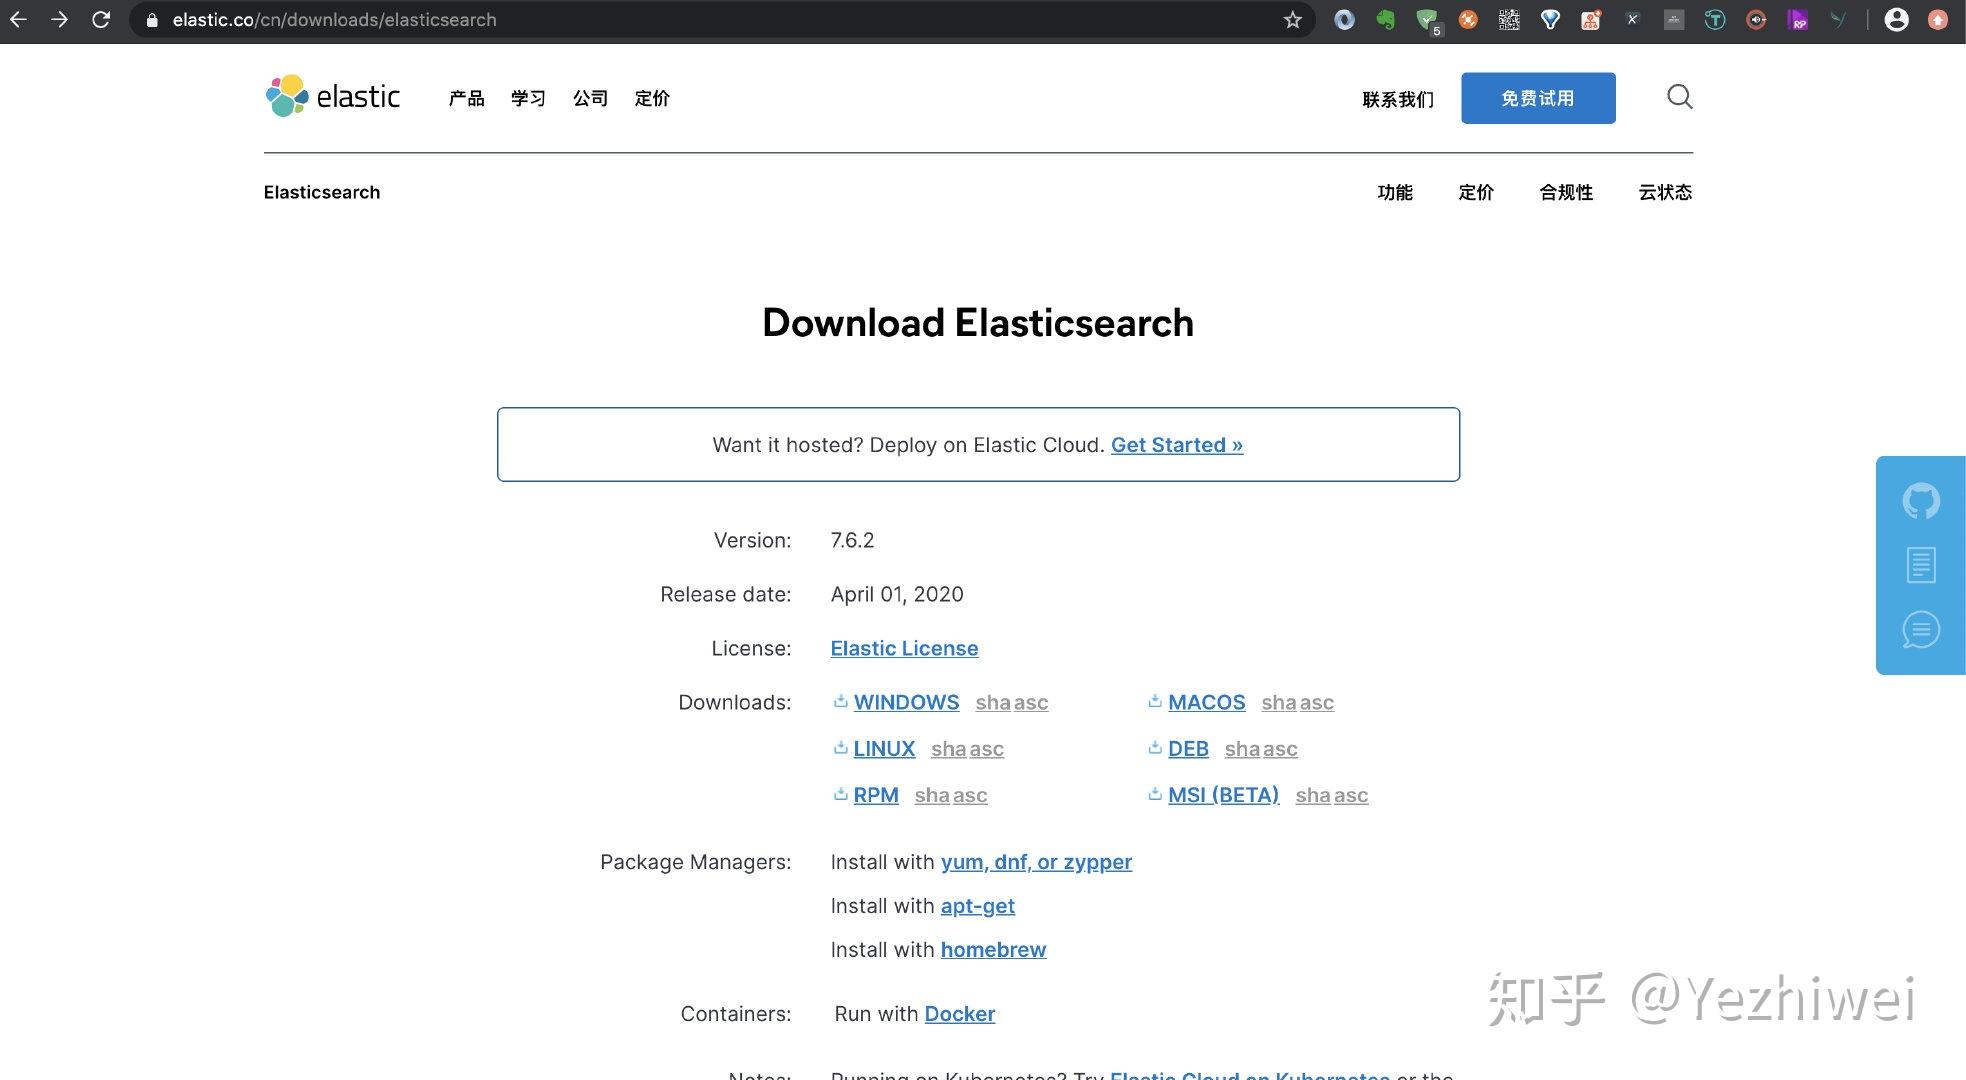Open the document icon in the blue sidebar
The image size is (1966, 1080).
(x=1920, y=564)
